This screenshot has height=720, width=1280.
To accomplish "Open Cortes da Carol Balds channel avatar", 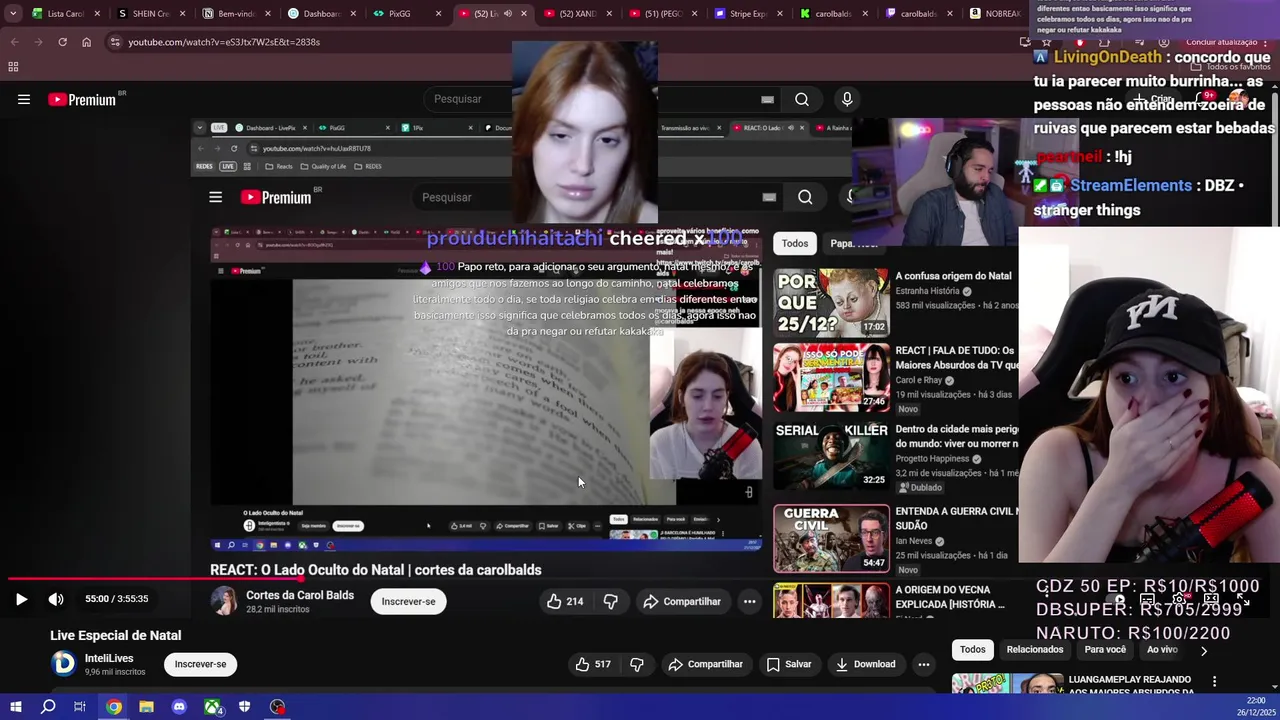I will [224, 601].
